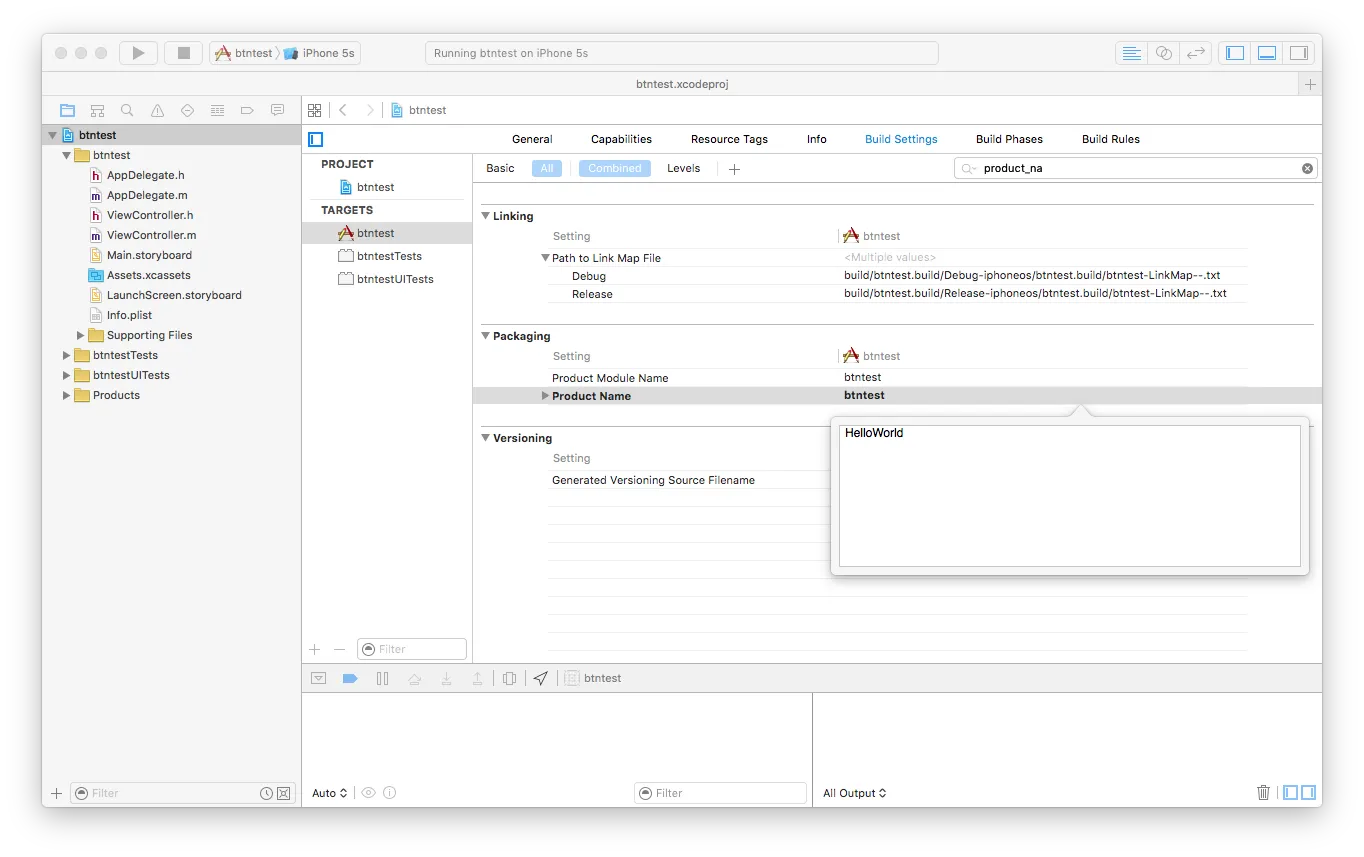Click the Step Into debug button

pos(446,678)
